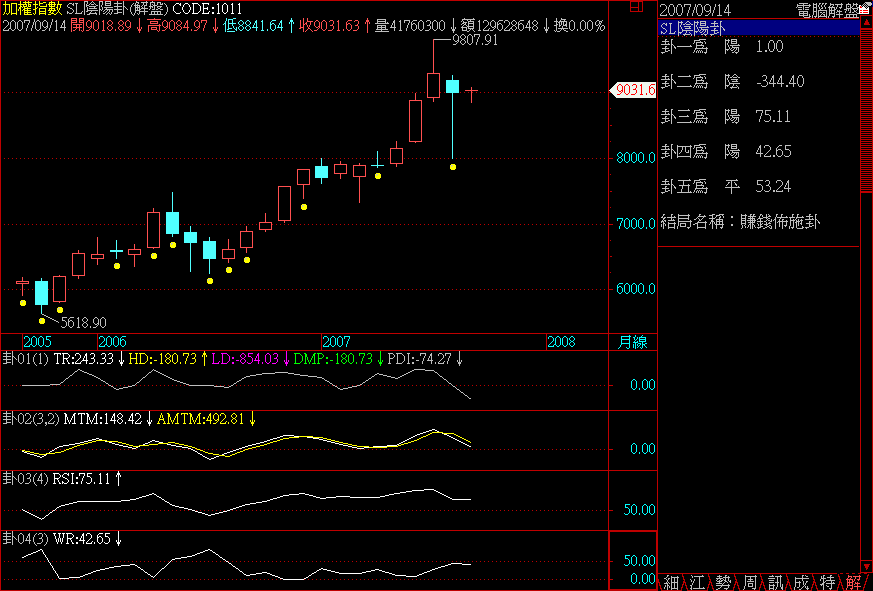Click the 加權指數 title label
The height and width of the screenshot is (591, 873).
pyautogui.click(x=31, y=9)
